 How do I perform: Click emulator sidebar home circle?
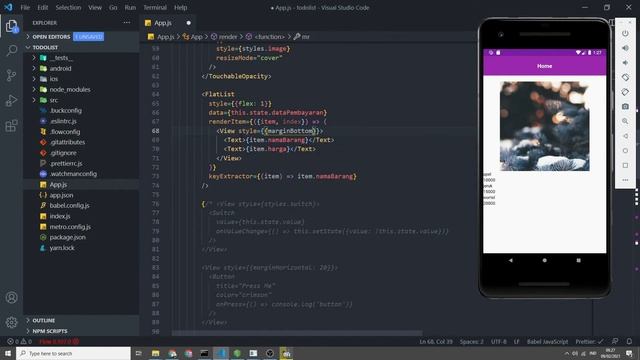pos(625,151)
